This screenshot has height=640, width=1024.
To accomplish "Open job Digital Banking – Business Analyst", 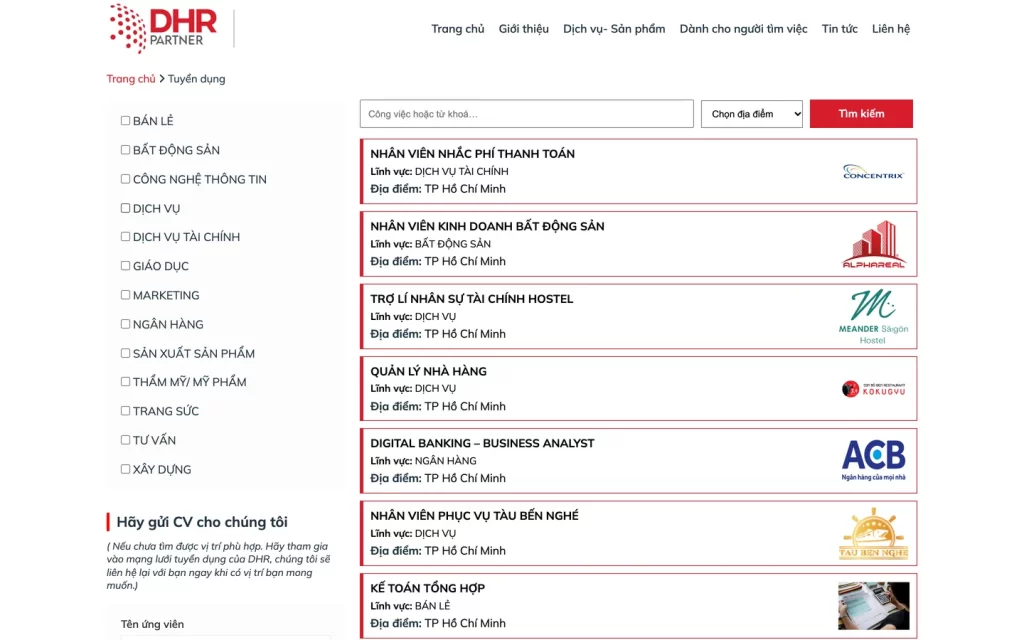I will tap(482, 443).
